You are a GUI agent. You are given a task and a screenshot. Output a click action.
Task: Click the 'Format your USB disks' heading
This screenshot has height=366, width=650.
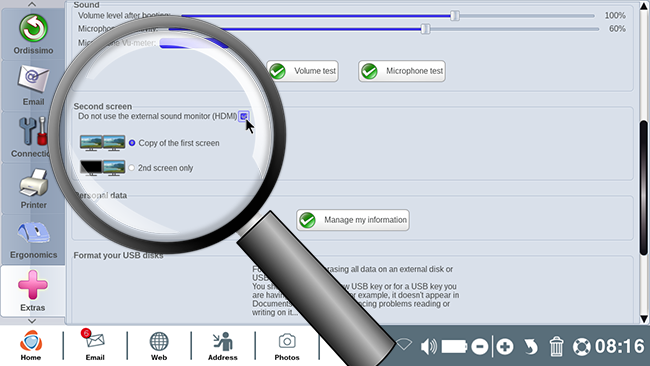(118, 255)
